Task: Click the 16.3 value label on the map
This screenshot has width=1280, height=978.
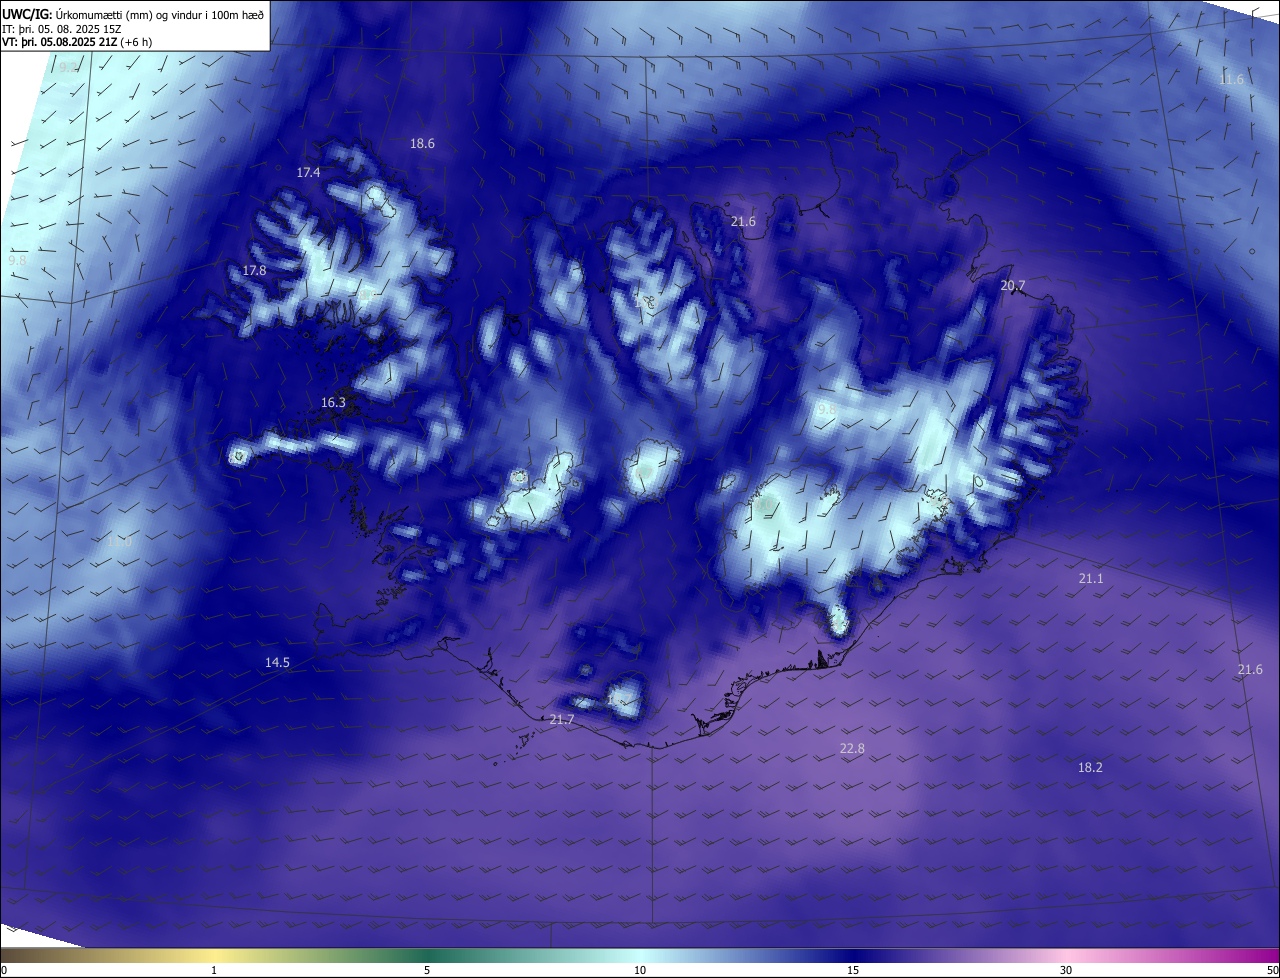Action: pos(333,403)
